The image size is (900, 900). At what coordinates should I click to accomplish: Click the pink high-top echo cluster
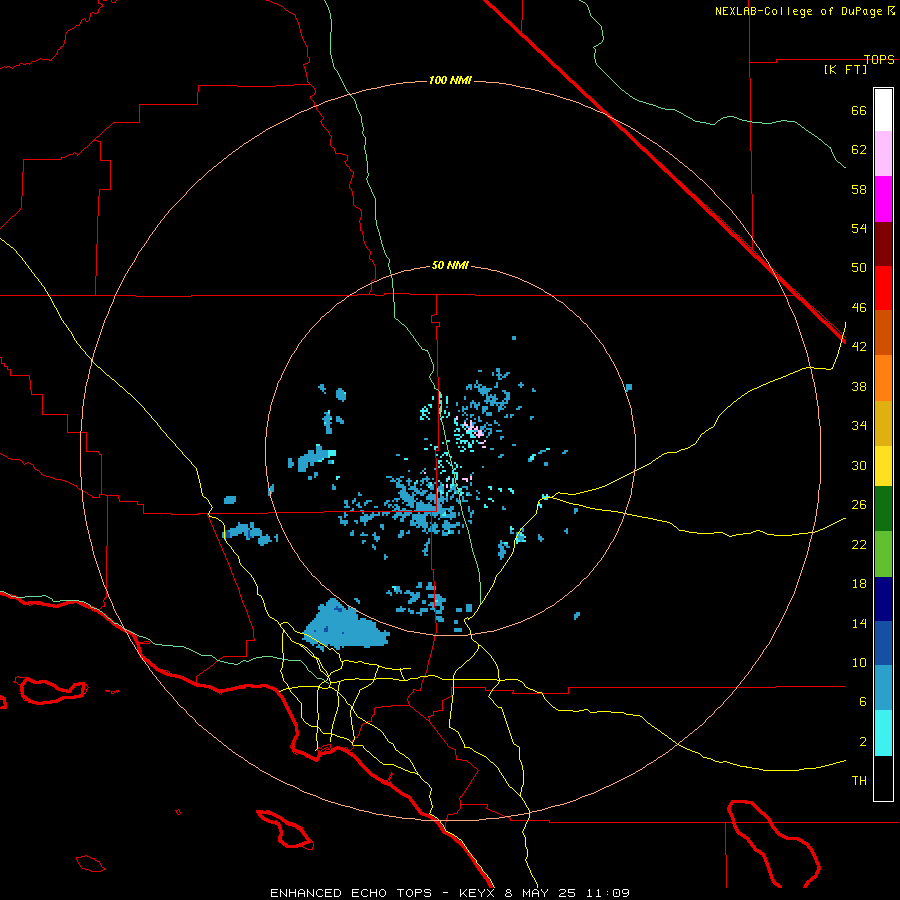475,430
